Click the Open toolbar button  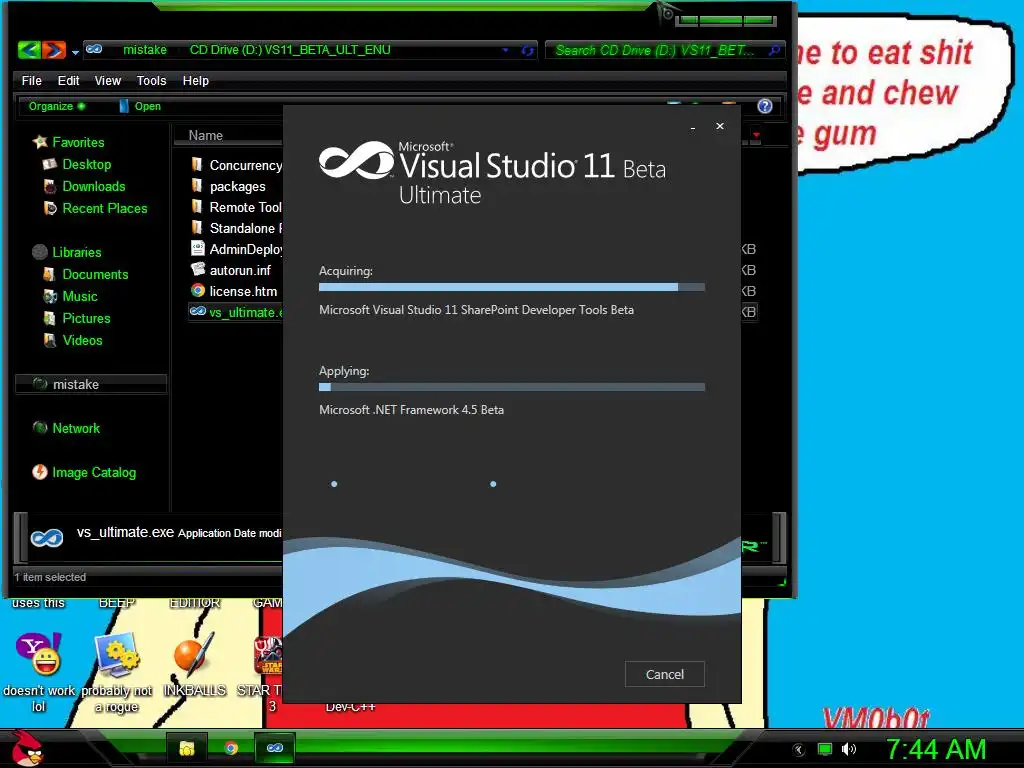click(140, 106)
